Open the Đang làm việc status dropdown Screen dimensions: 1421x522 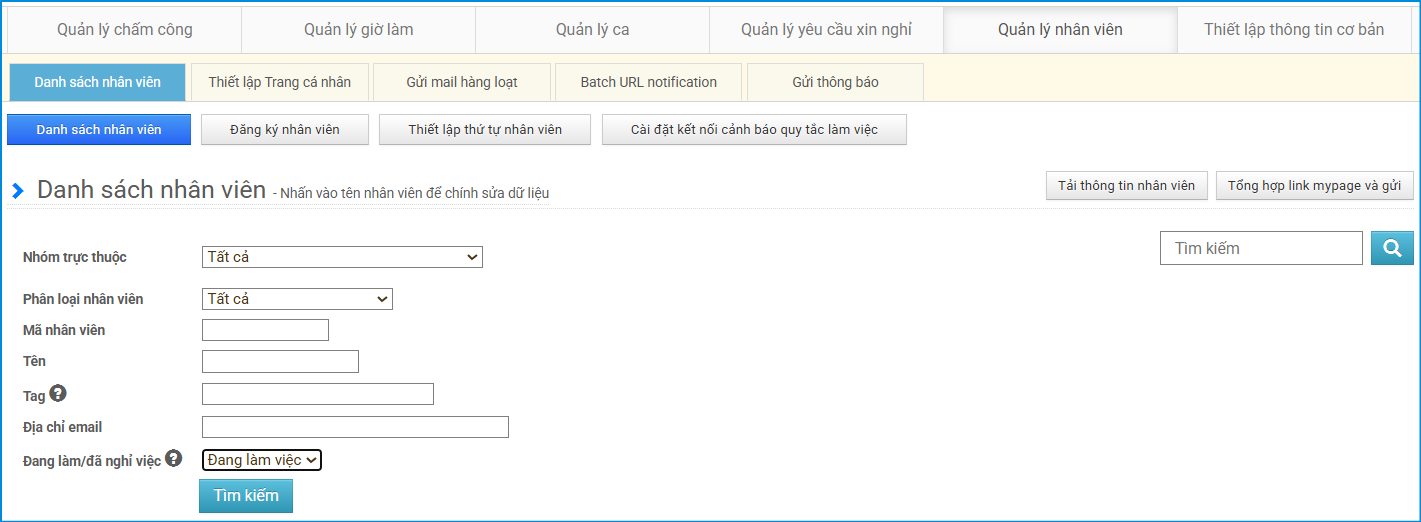pos(261,460)
